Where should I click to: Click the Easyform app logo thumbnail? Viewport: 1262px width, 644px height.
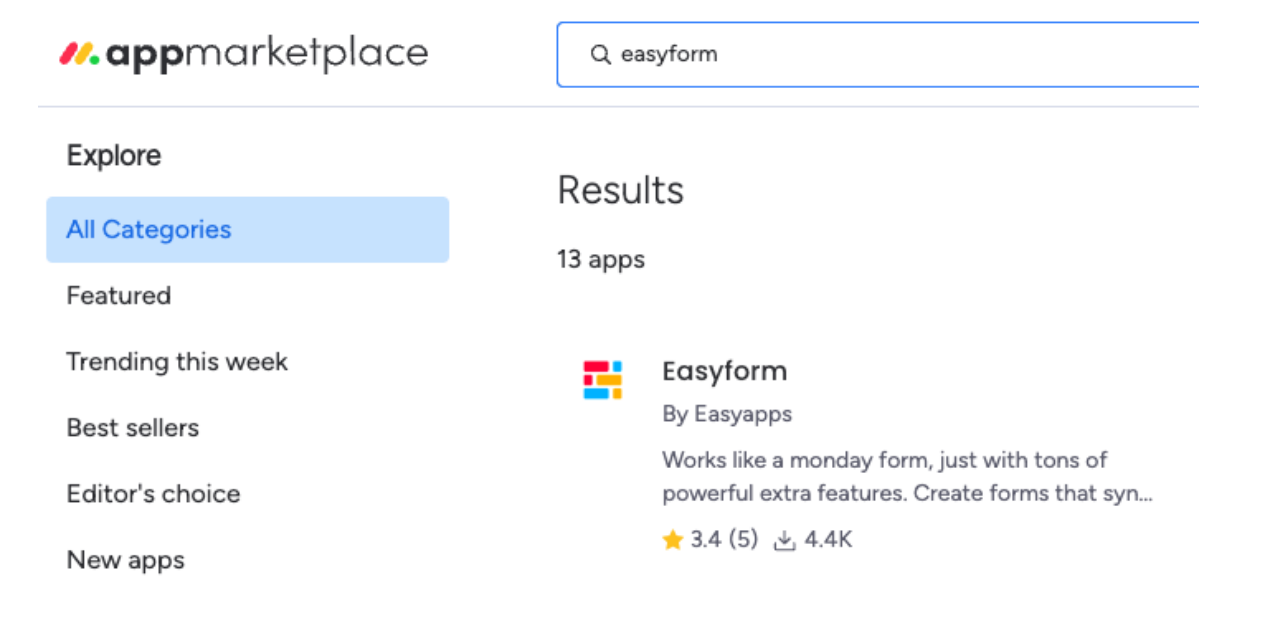point(603,380)
